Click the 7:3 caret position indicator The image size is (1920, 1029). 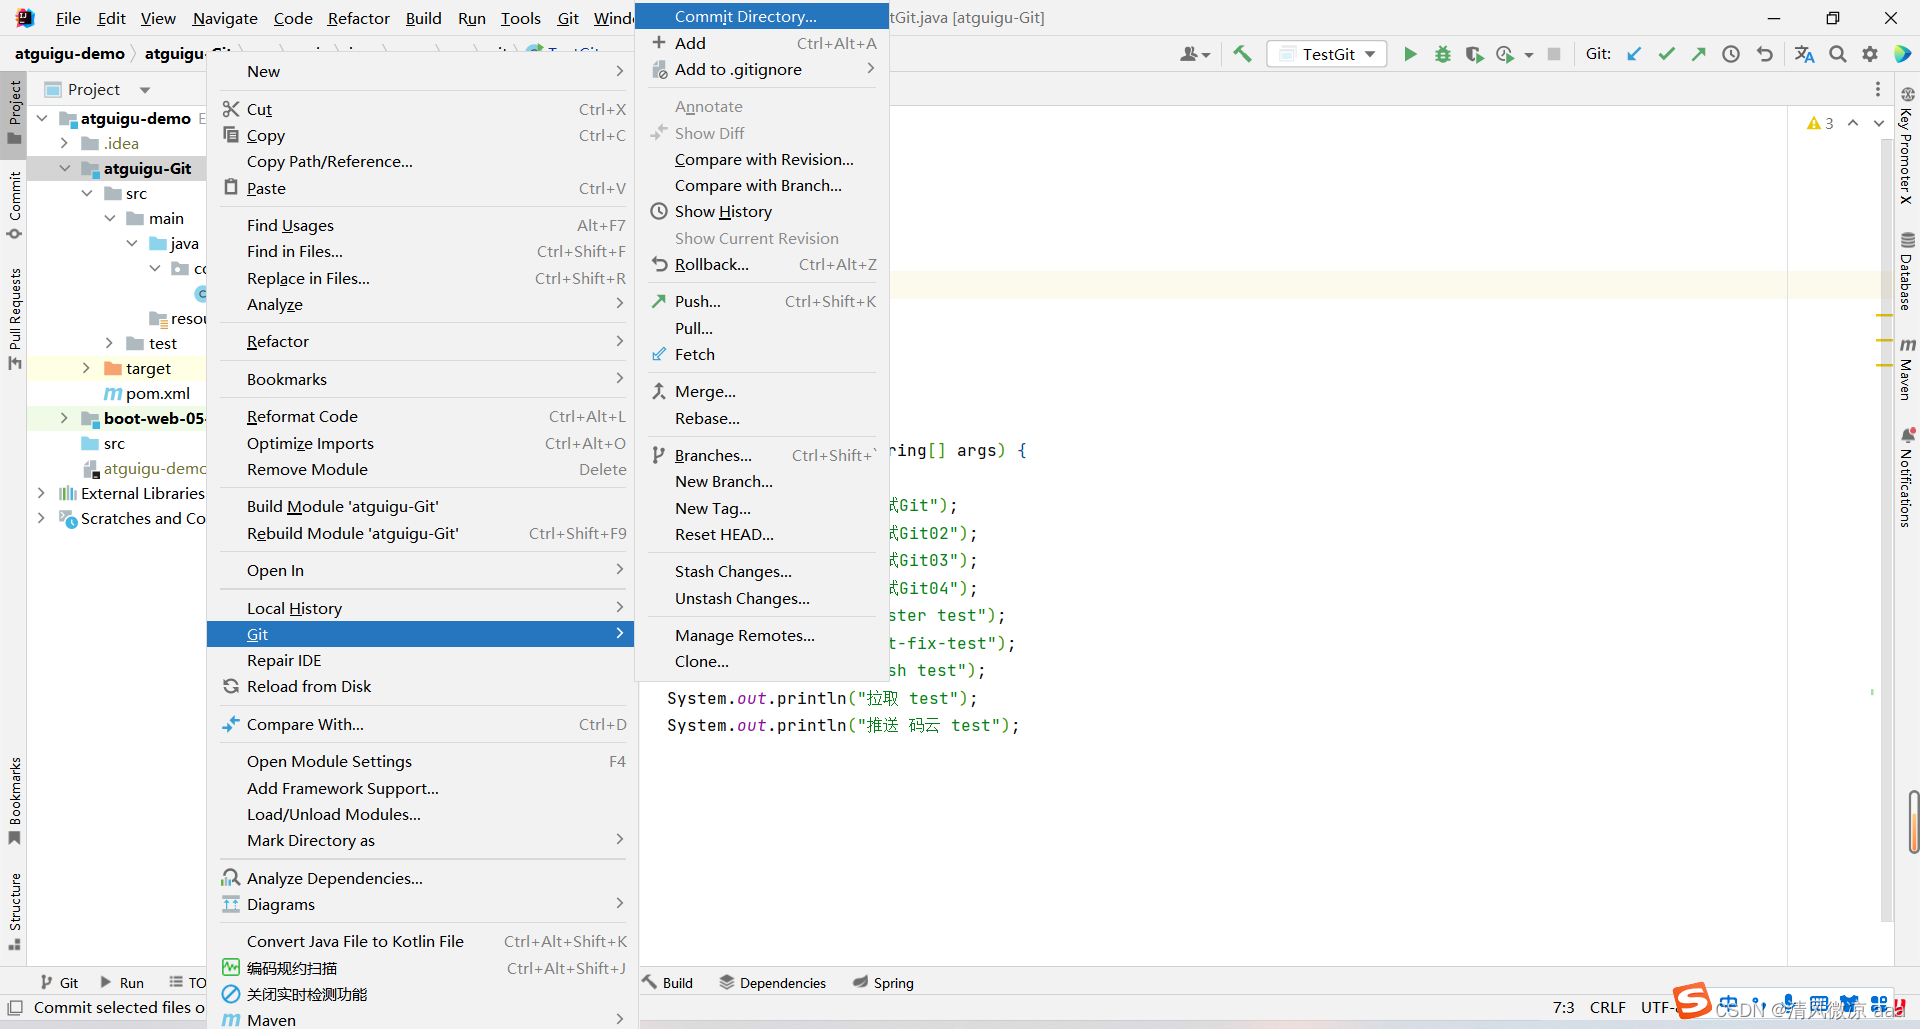pyautogui.click(x=1564, y=1008)
